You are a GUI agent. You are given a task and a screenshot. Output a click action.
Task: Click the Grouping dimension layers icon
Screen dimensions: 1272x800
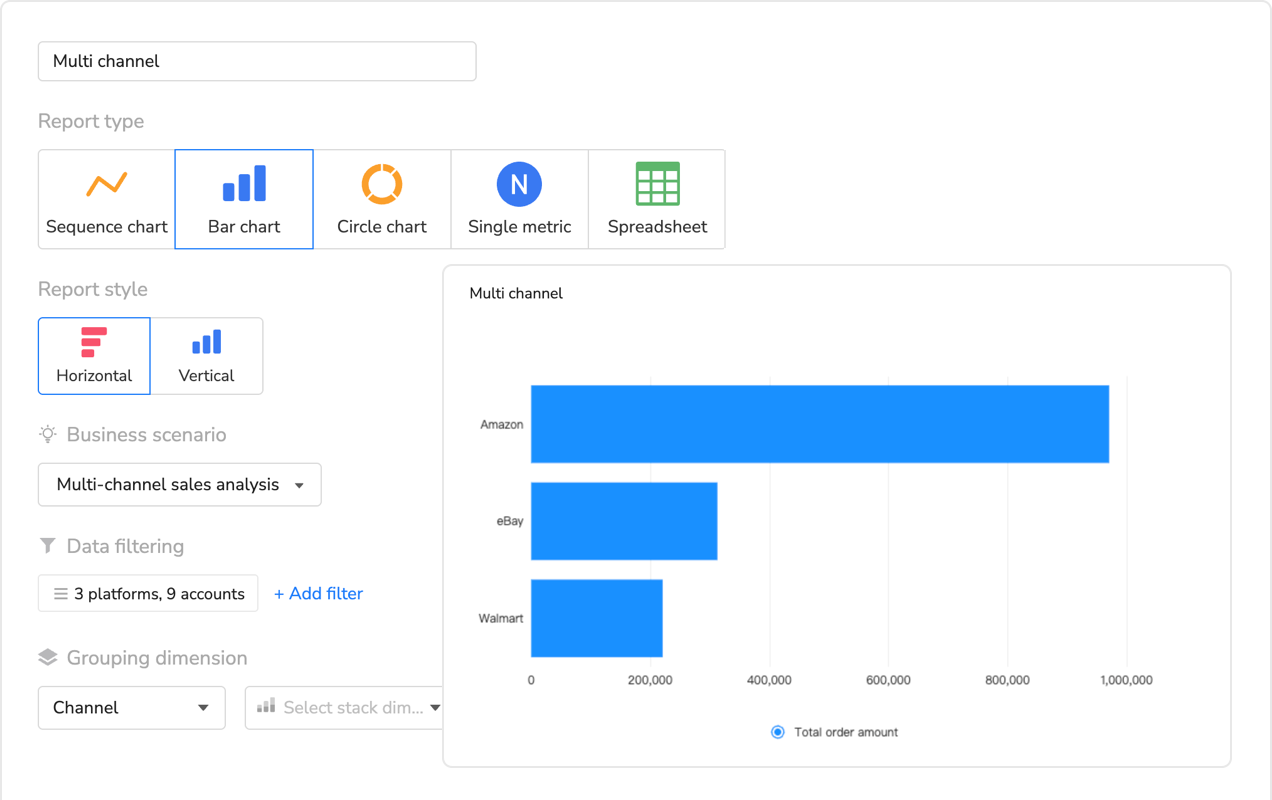click(x=46, y=657)
